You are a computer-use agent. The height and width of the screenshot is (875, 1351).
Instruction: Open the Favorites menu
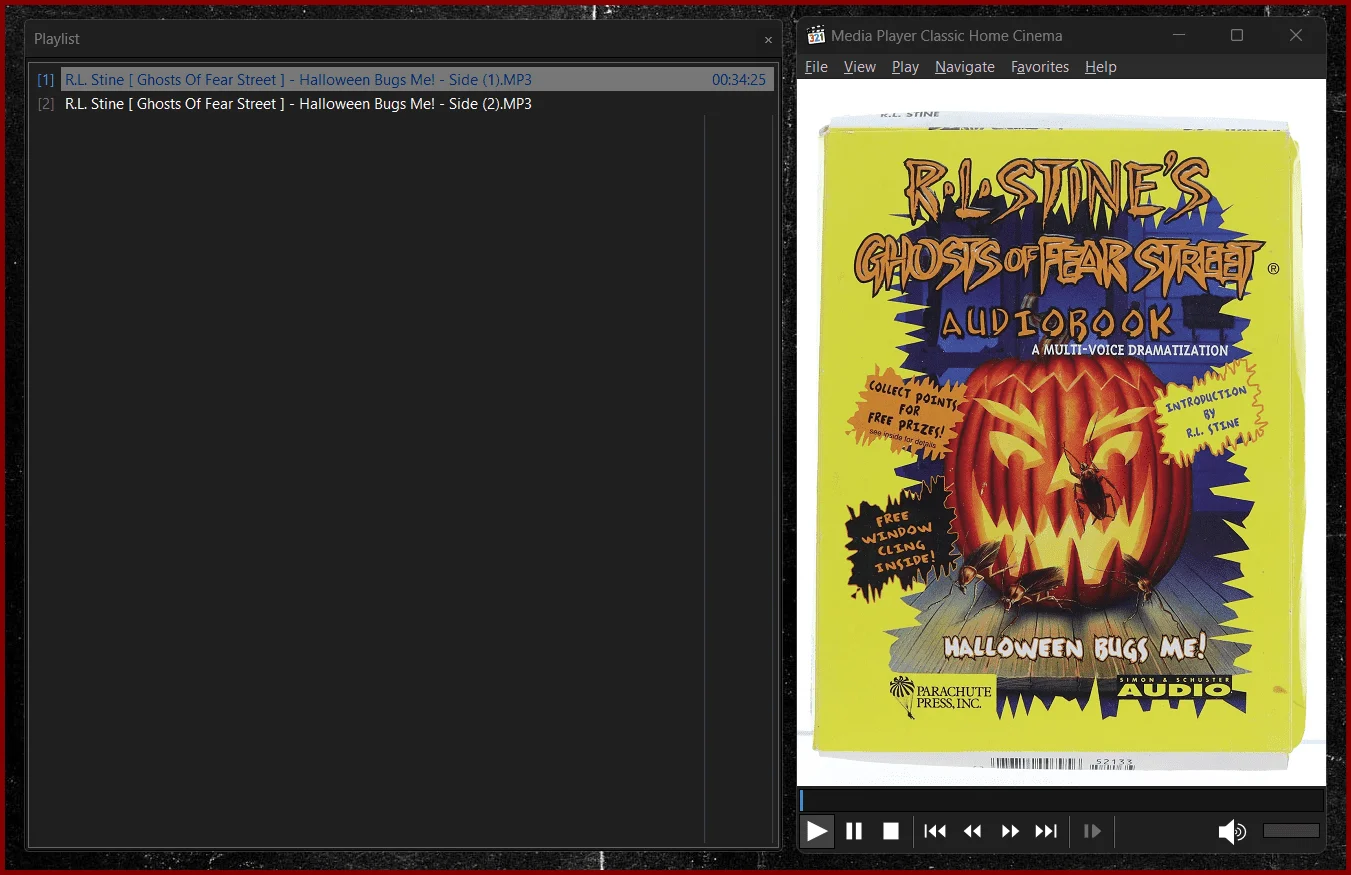1040,67
